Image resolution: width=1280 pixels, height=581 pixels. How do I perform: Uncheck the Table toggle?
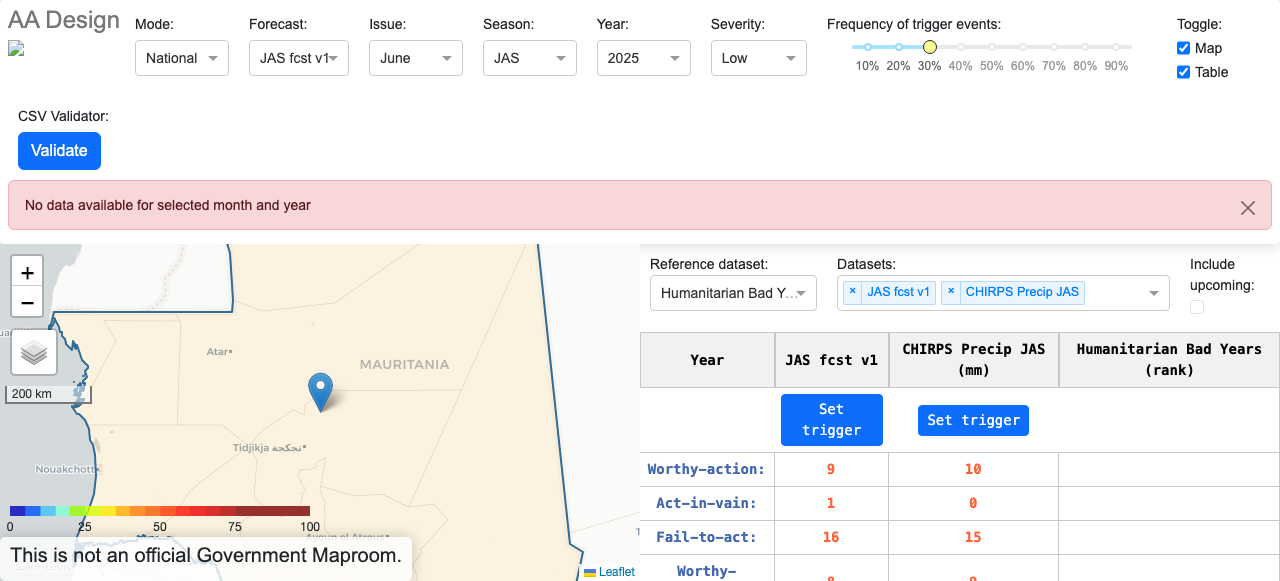pos(1183,71)
